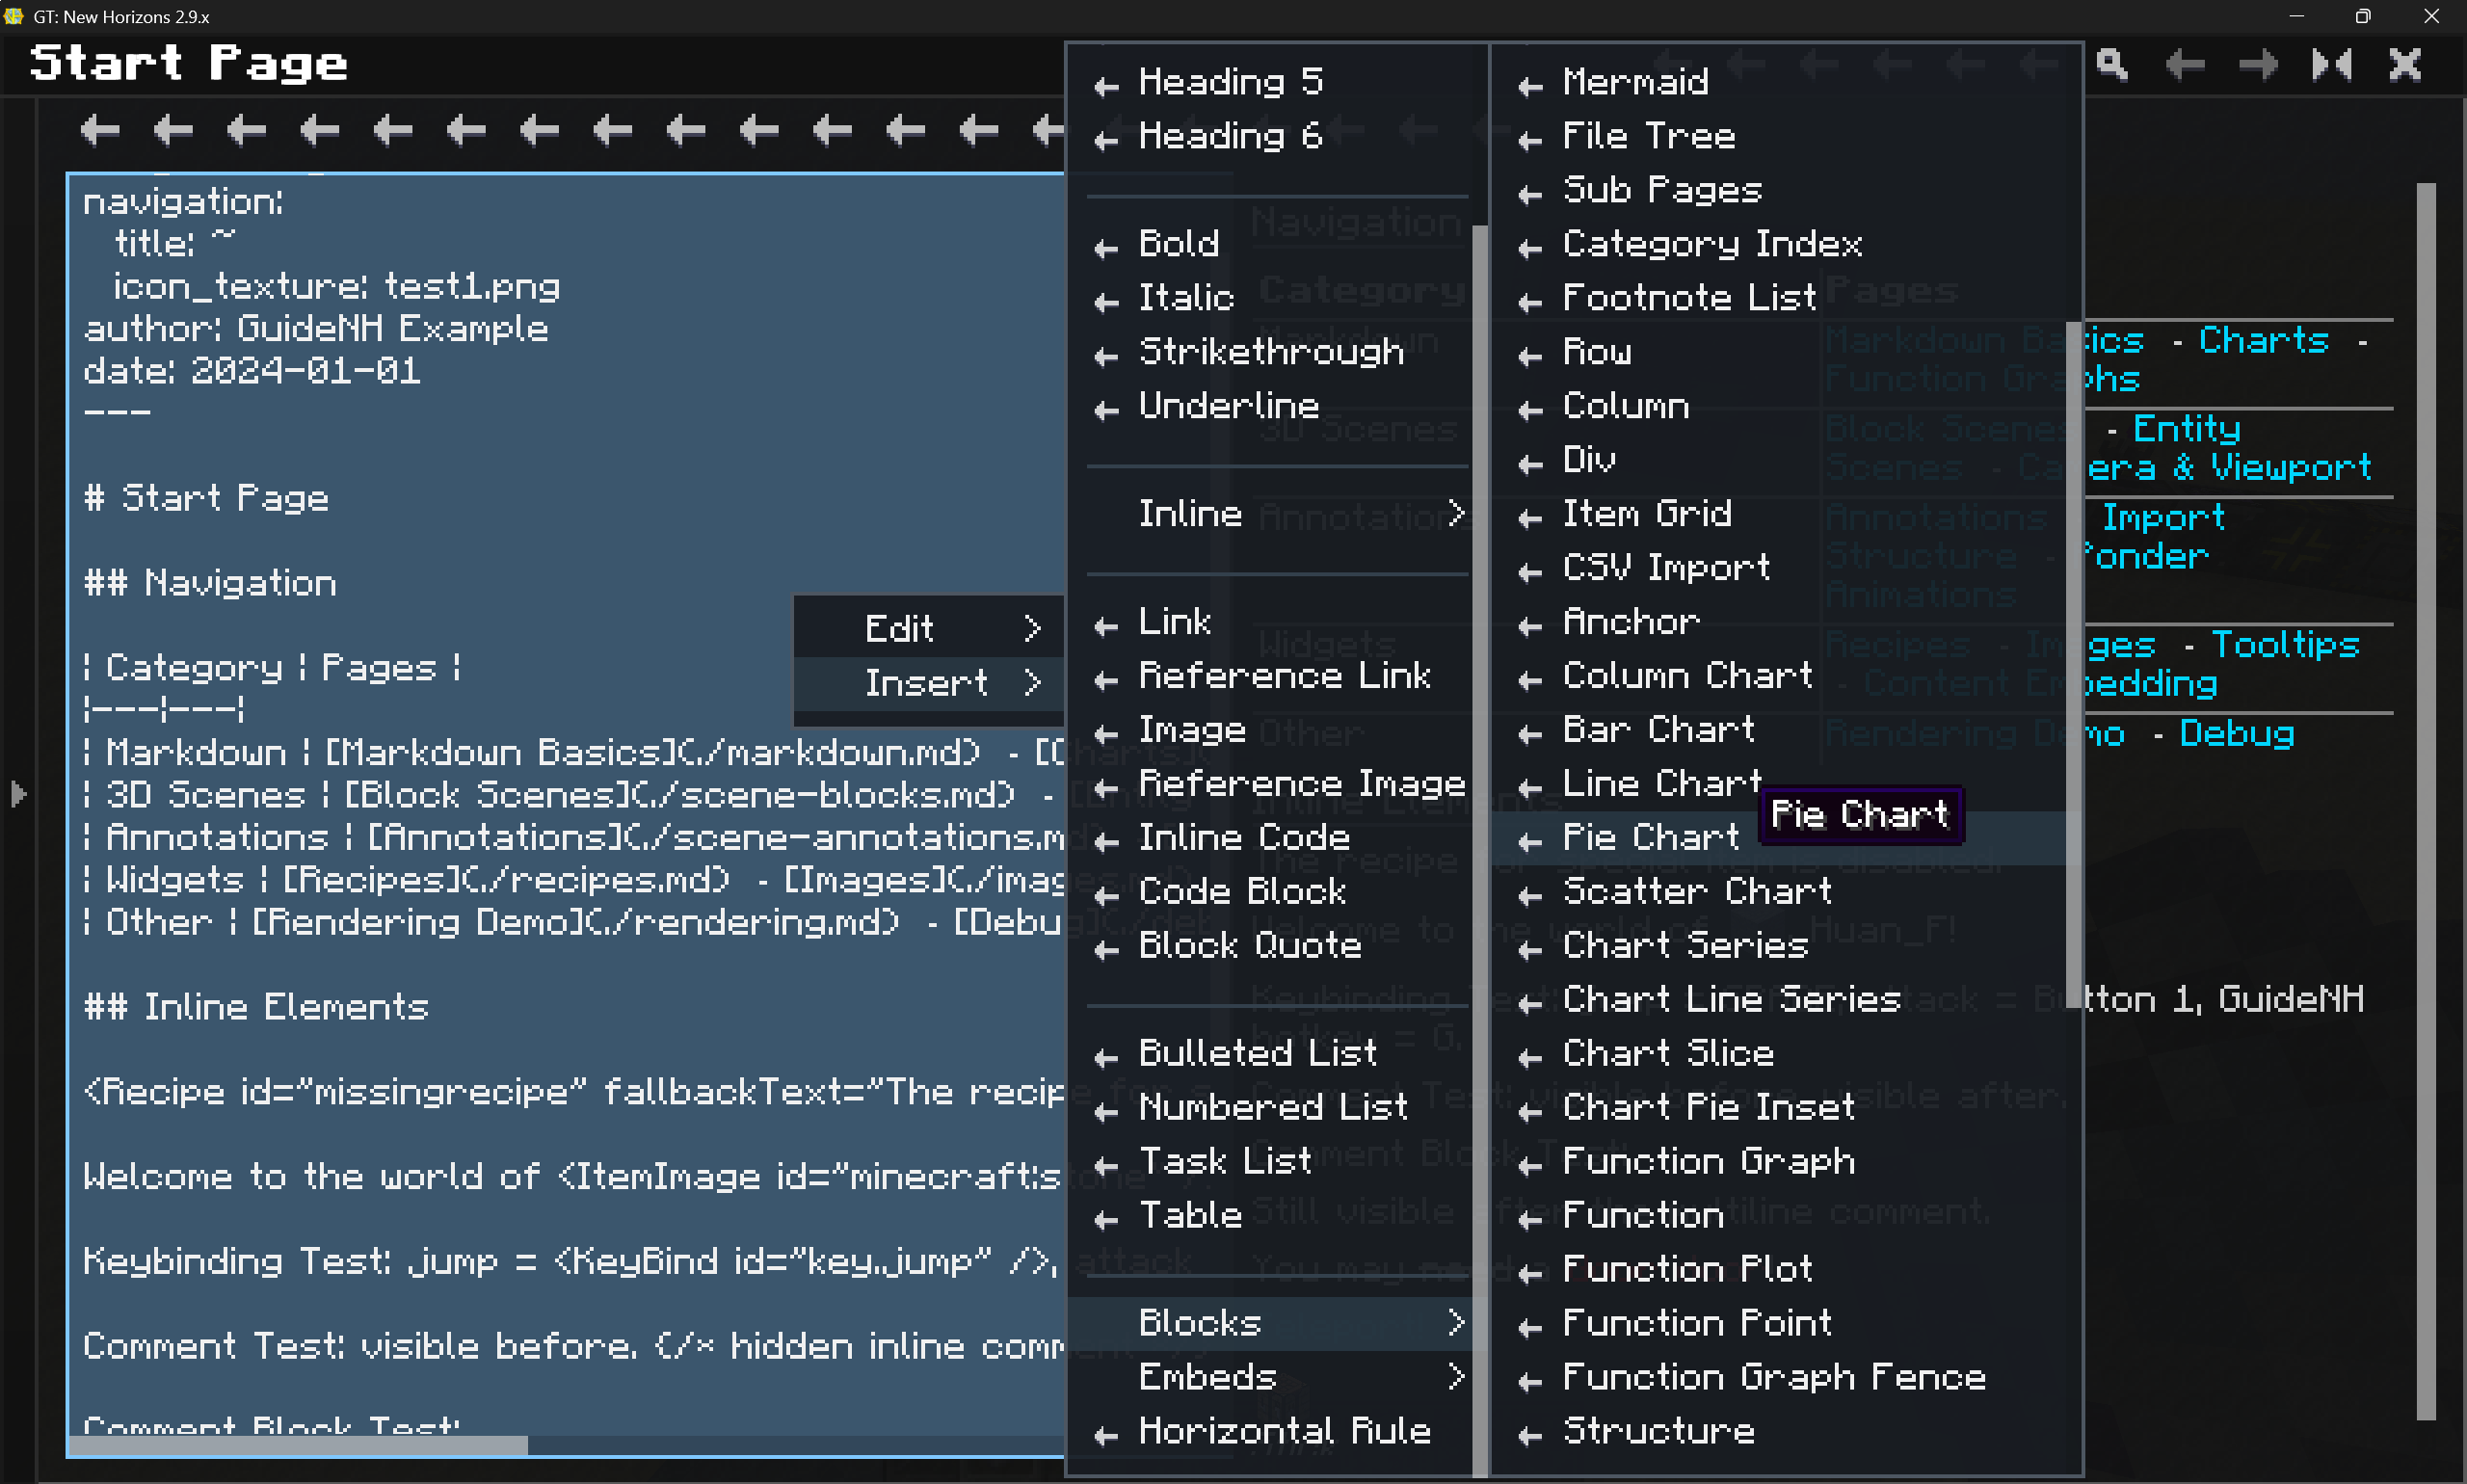Click the collapse-width icon beside the close X
Image resolution: width=2467 pixels, height=1484 pixels.
pyautogui.click(x=2331, y=65)
